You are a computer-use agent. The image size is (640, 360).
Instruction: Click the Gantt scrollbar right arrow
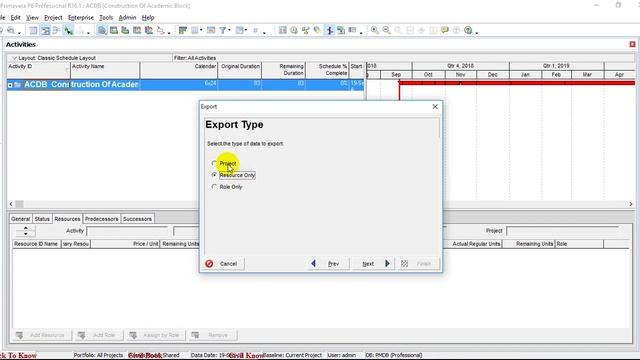[631, 204]
